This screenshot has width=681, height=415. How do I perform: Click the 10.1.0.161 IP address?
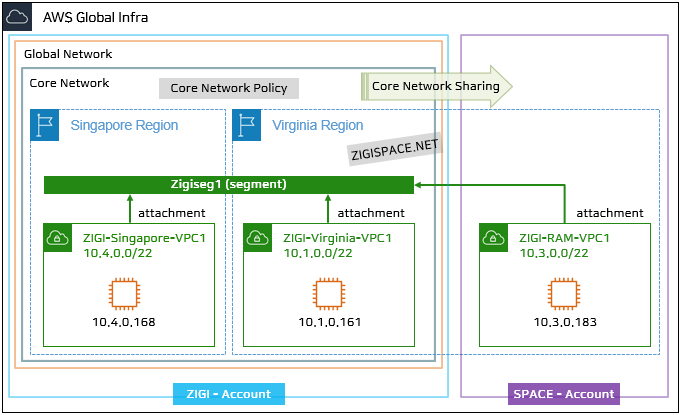click(x=330, y=322)
